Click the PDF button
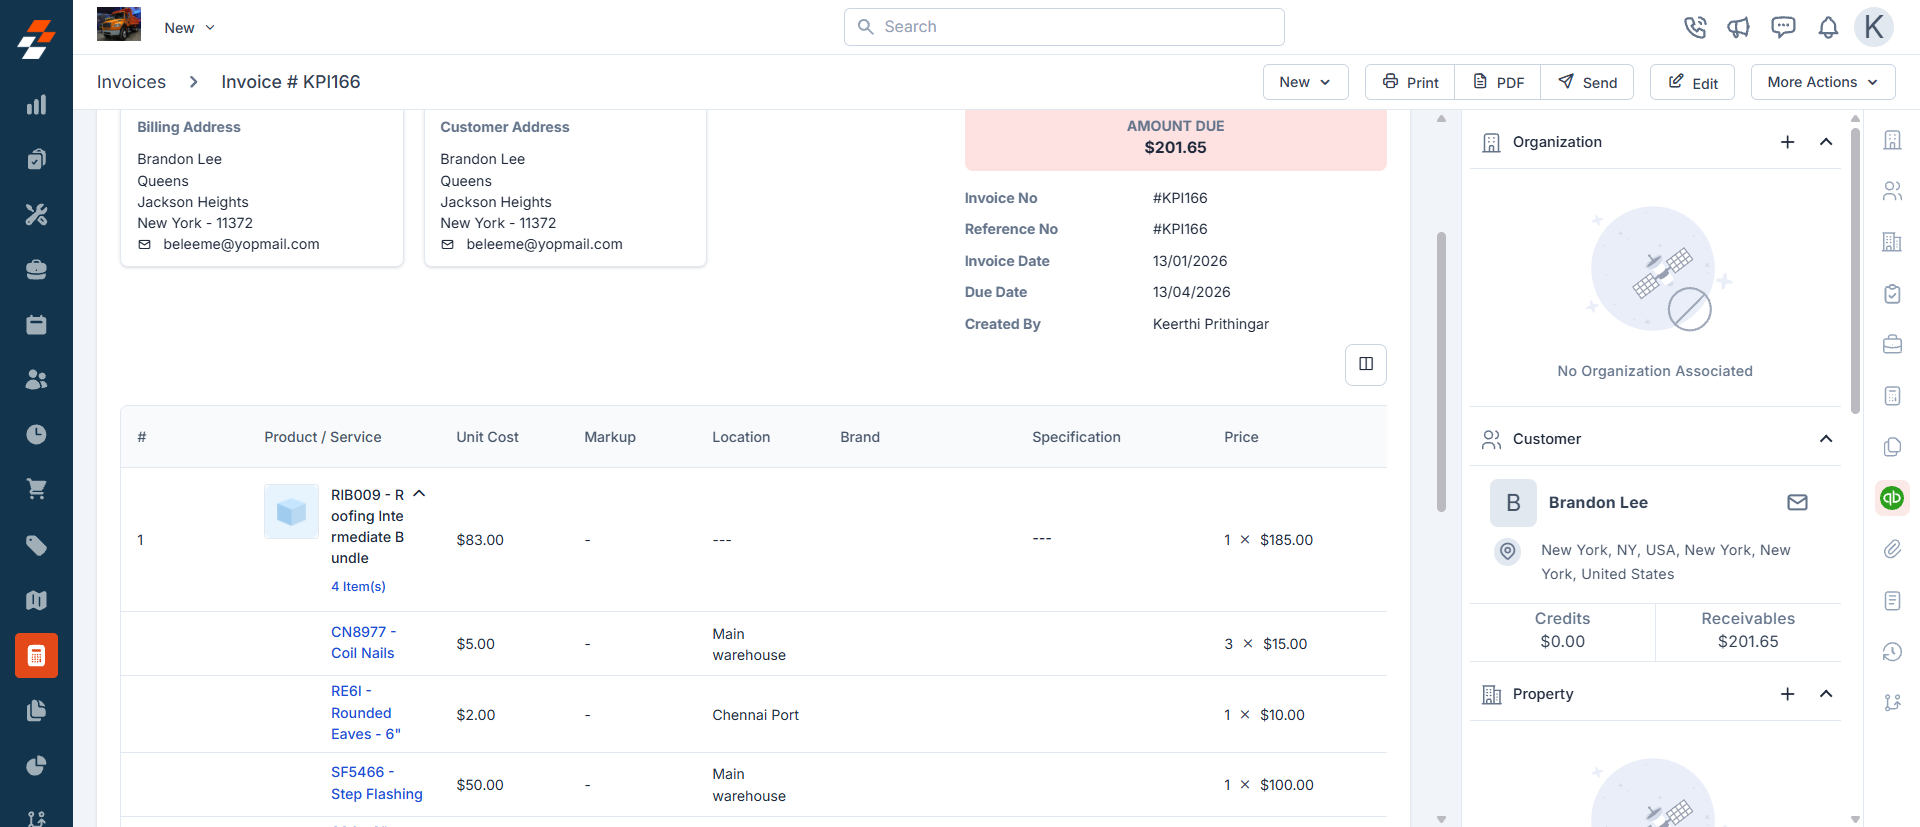This screenshot has height=827, width=1920. tap(1498, 82)
